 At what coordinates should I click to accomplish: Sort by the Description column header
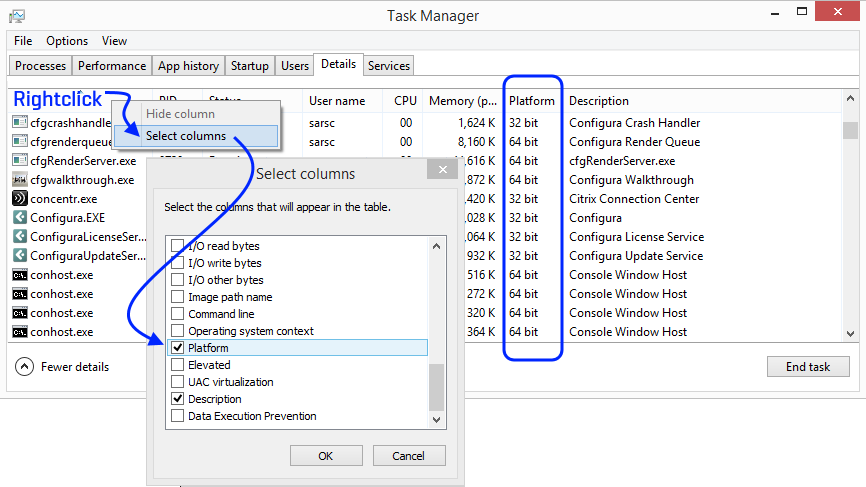[x=599, y=101]
